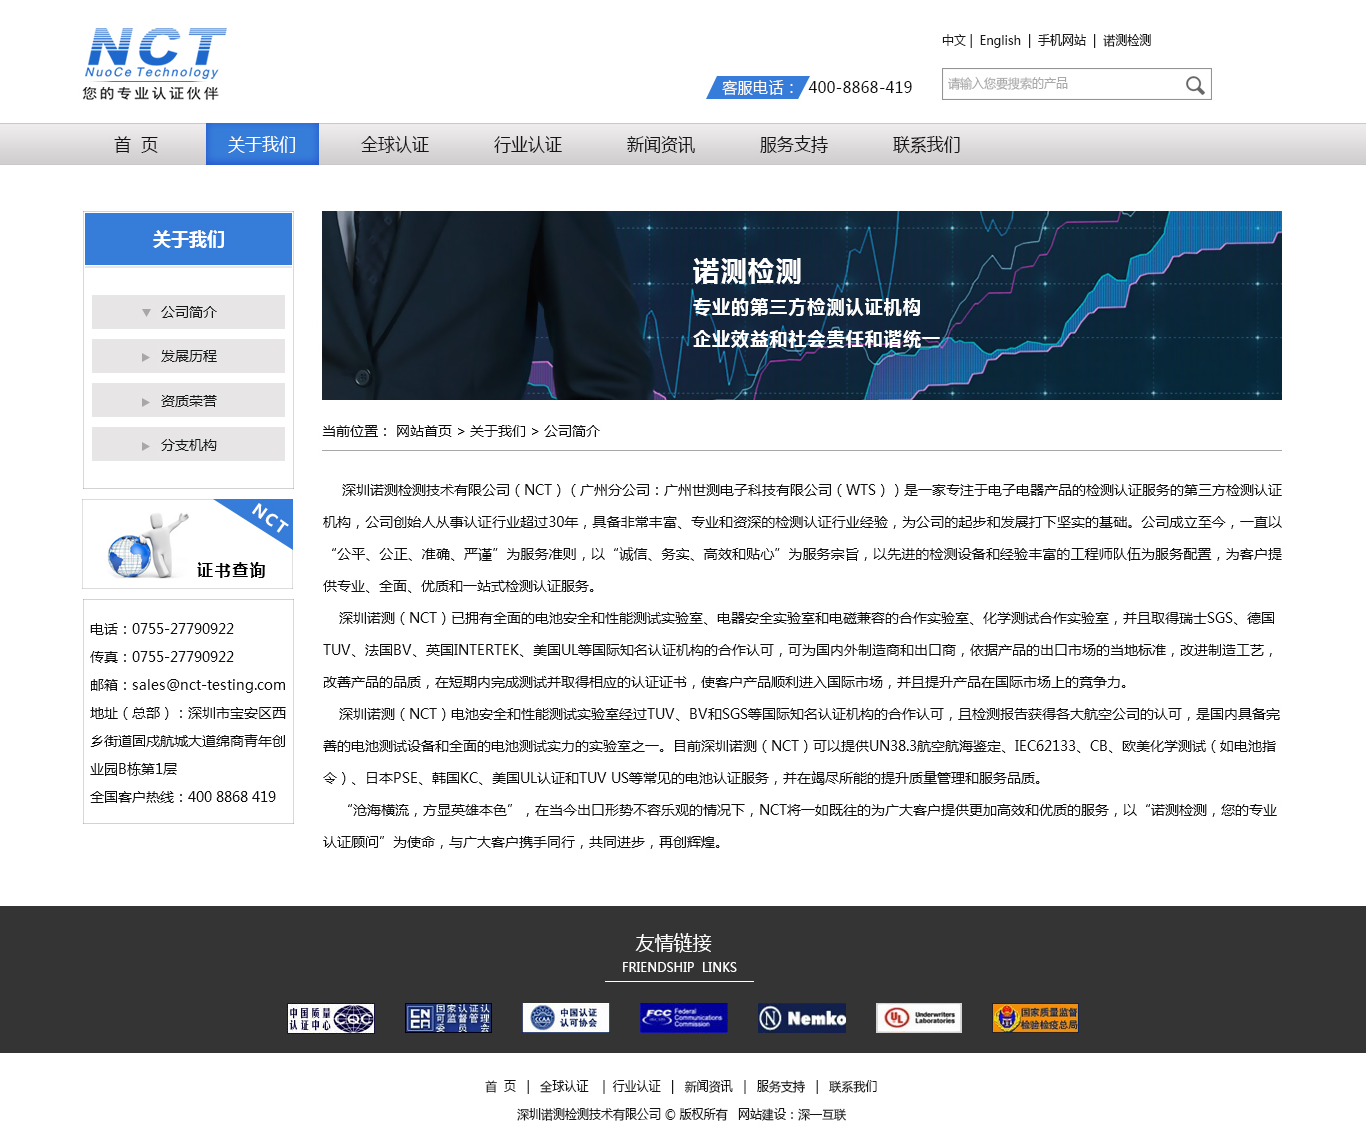Viewport: 1366px width, 1128px height.
Task: Click the UL Underwriters Laboratories logo
Action: click(918, 1018)
